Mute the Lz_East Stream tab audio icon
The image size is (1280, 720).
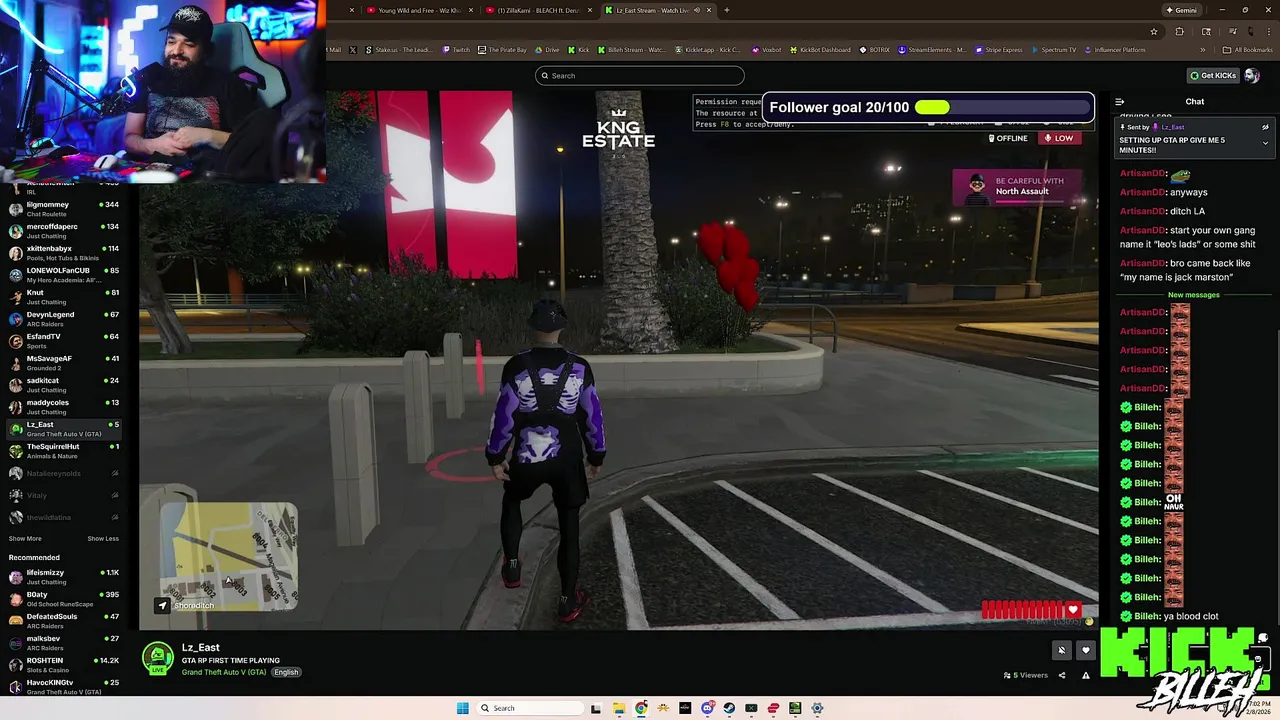click(x=697, y=10)
